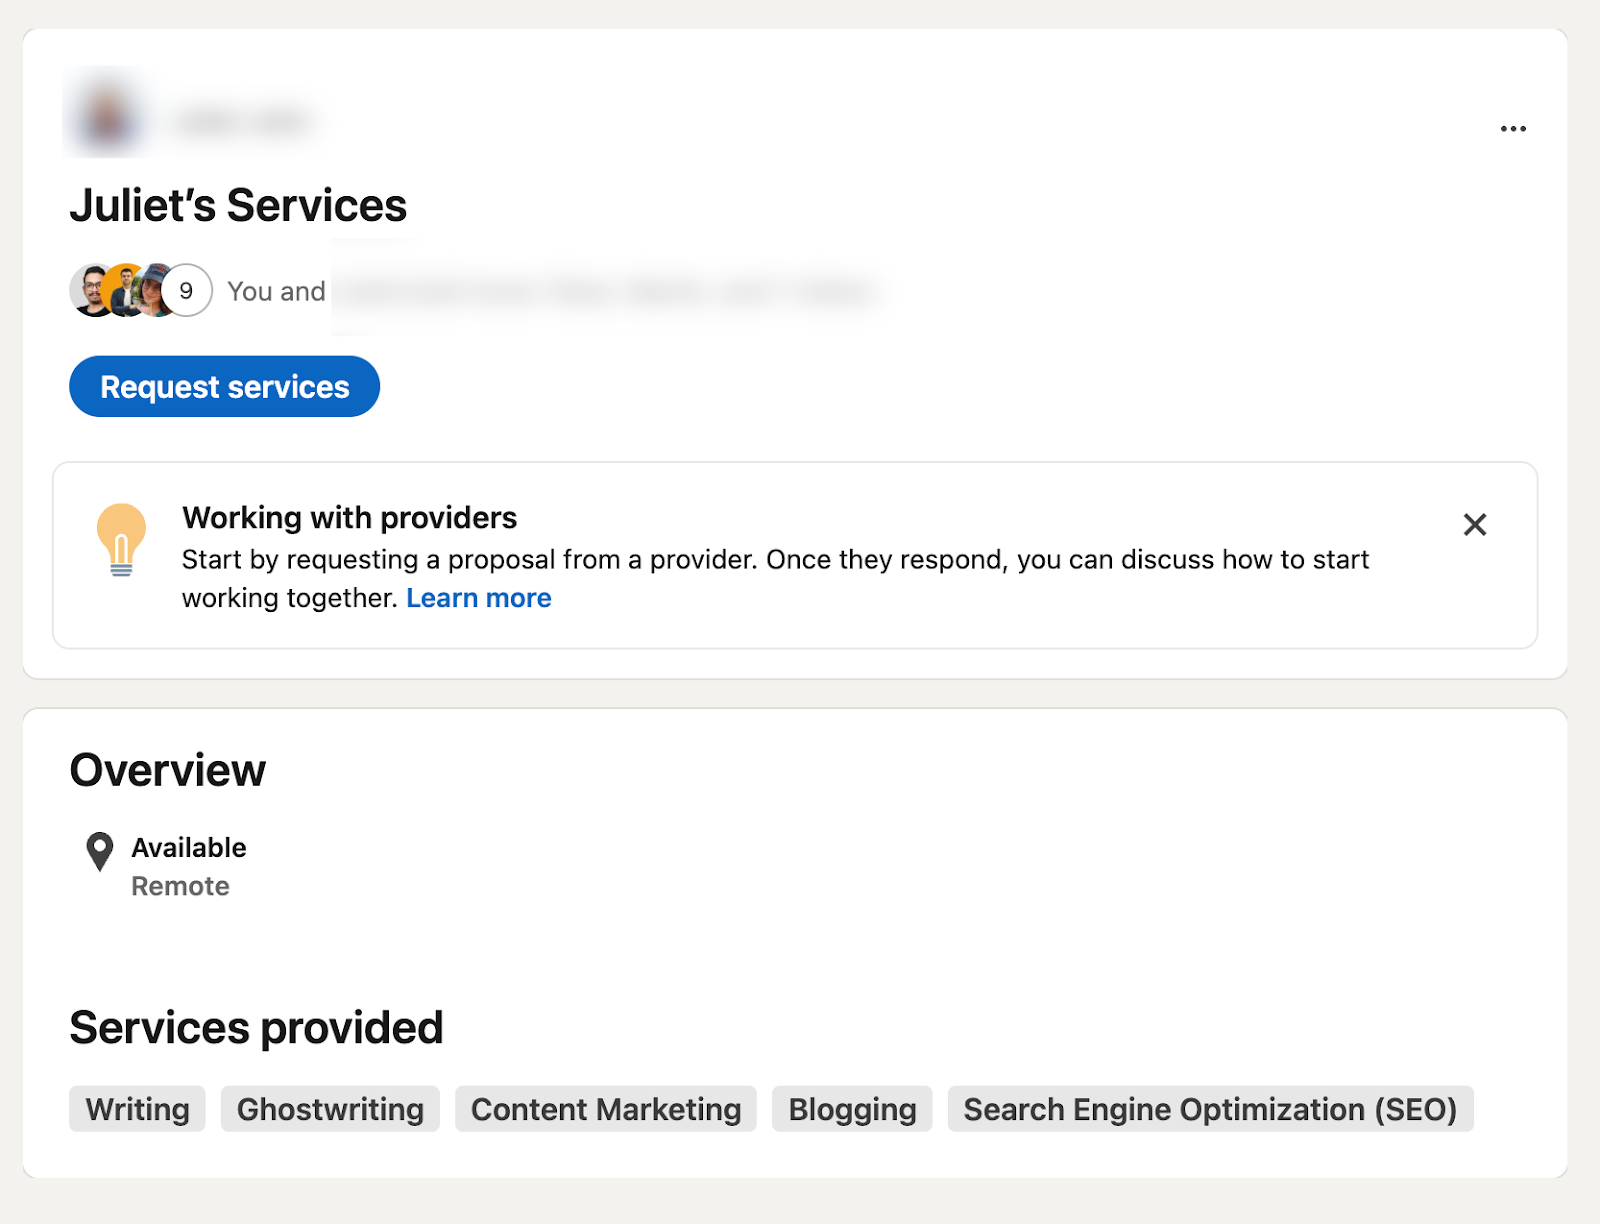The height and width of the screenshot is (1224, 1600).
Task: Click the circular 9 mutual connections badge
Action: (184, 291)
